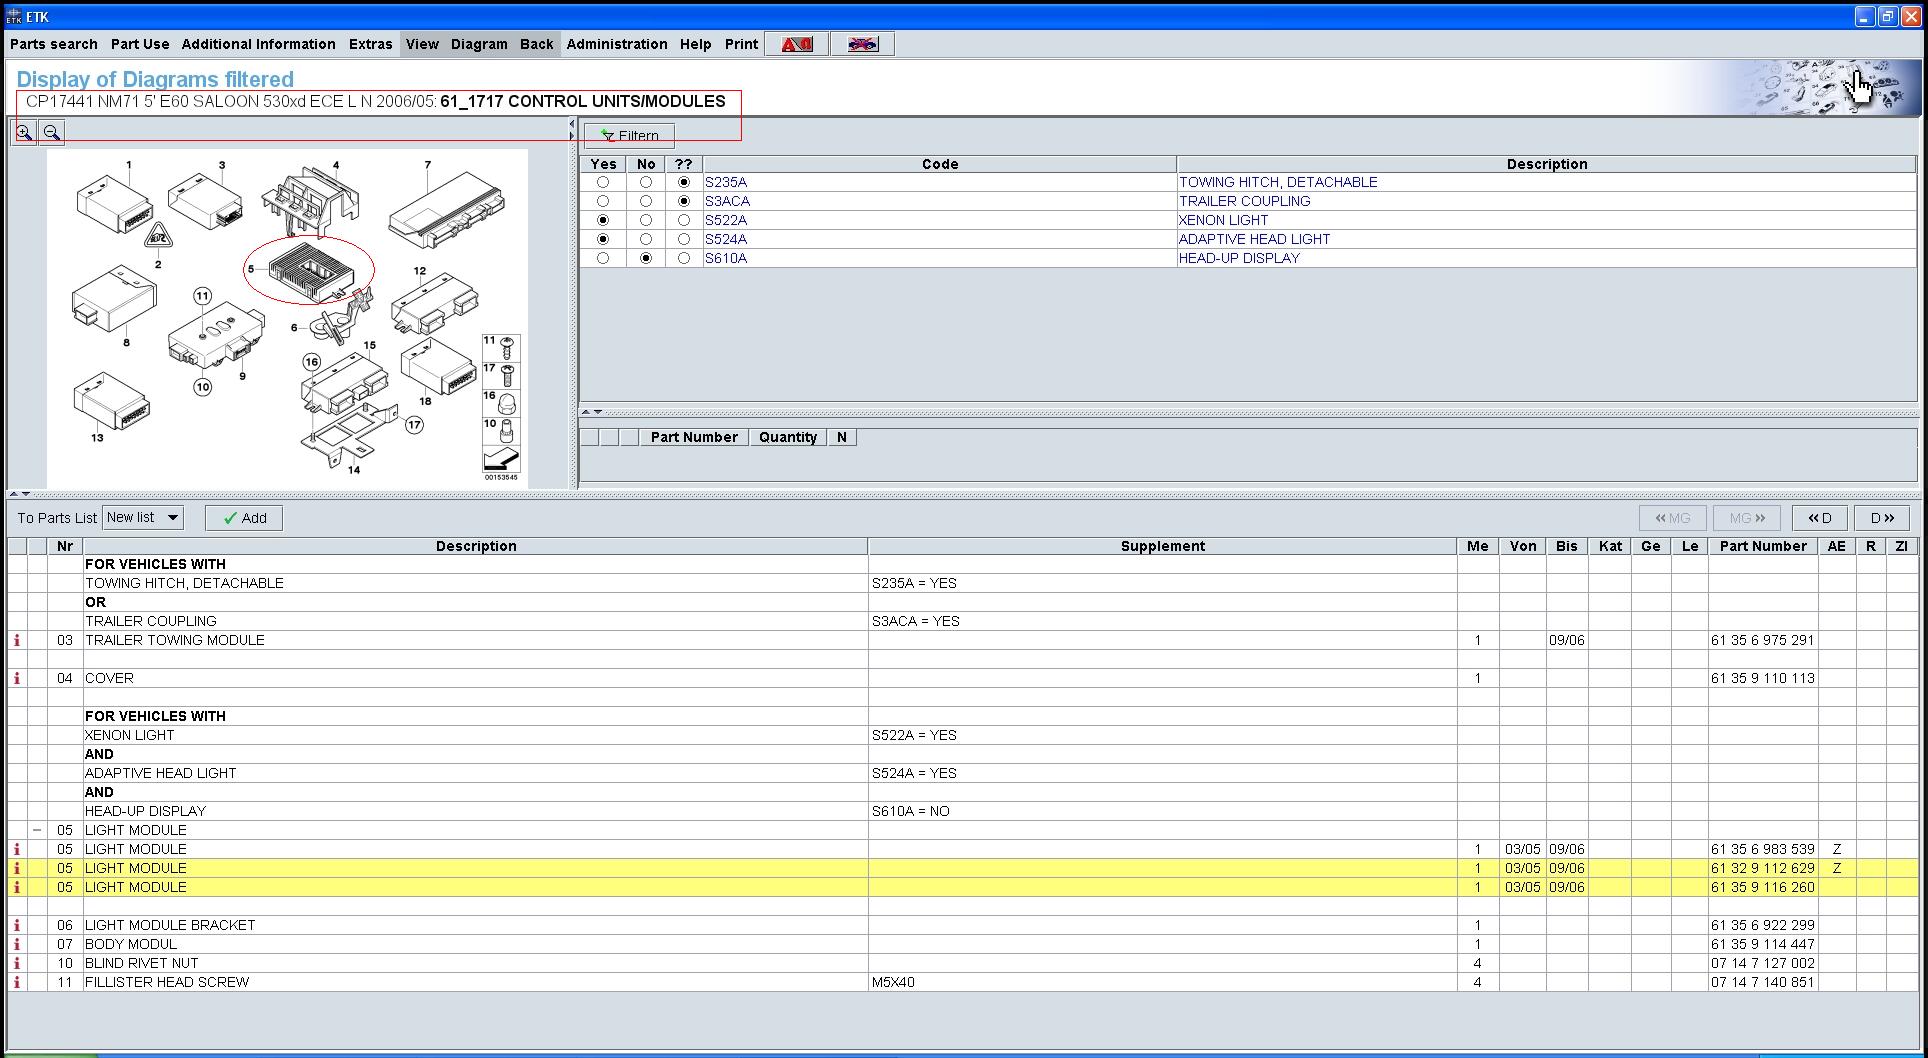Open info icon for BODY MODUL row
Screen dimensions: 1928x1058
[x=17, y=944]
